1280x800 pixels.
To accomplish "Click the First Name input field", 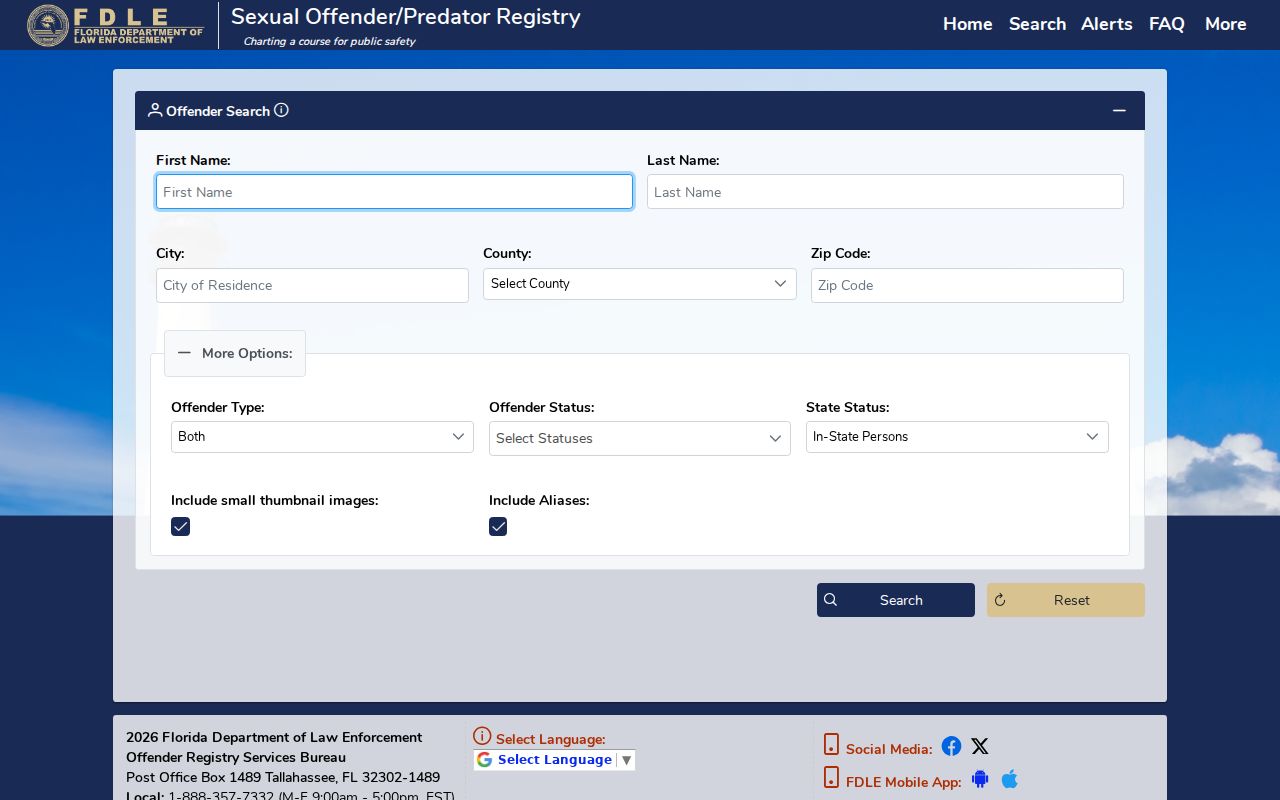I will pos(394,192).
